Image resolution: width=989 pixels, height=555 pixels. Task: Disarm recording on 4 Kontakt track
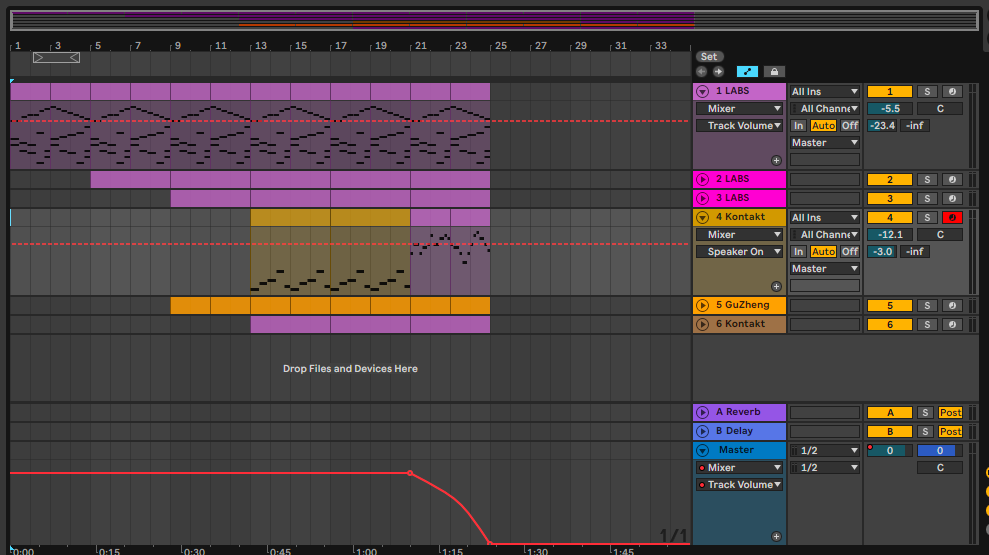(x=950, y=218)
